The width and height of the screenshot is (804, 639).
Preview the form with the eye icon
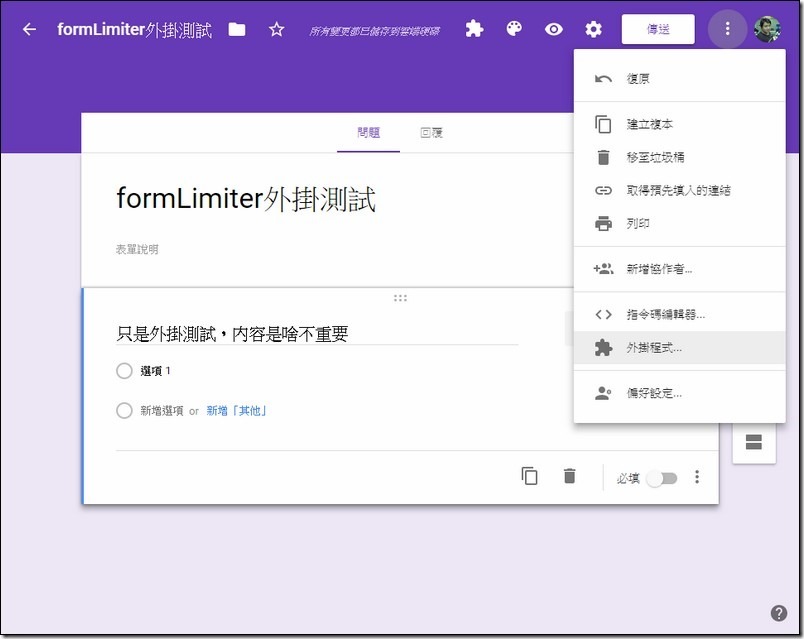click(554, 29)
